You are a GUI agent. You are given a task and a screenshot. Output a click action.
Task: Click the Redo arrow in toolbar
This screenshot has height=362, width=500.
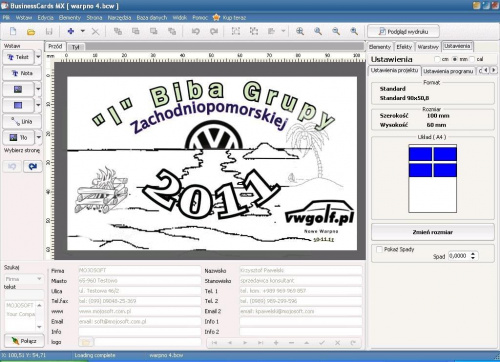(x=214, y=31)
